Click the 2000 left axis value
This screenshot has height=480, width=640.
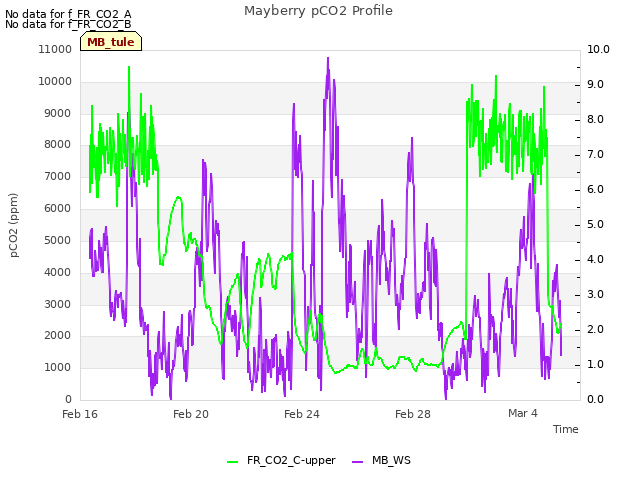pyautogui.click(x=58, y=336)
